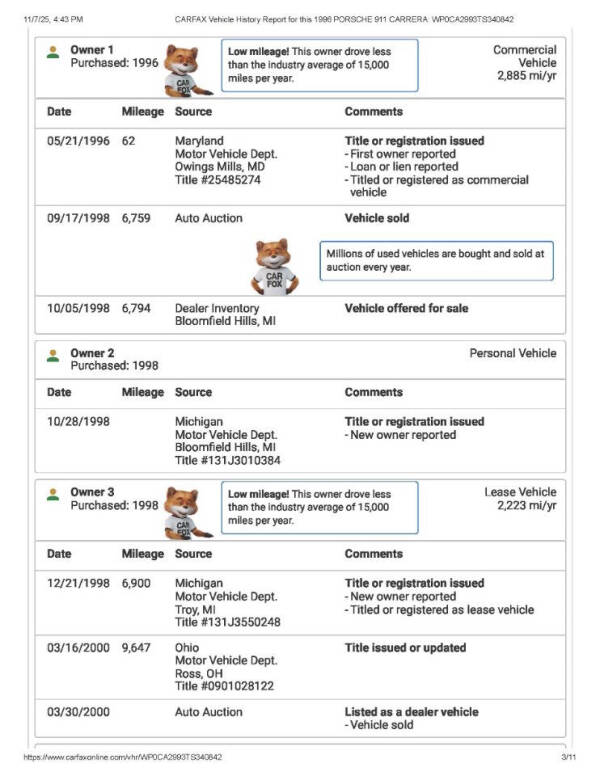Click the 3/11 page number indicator
The height and width of the screenshot is (776, 600).
[567, 757]
